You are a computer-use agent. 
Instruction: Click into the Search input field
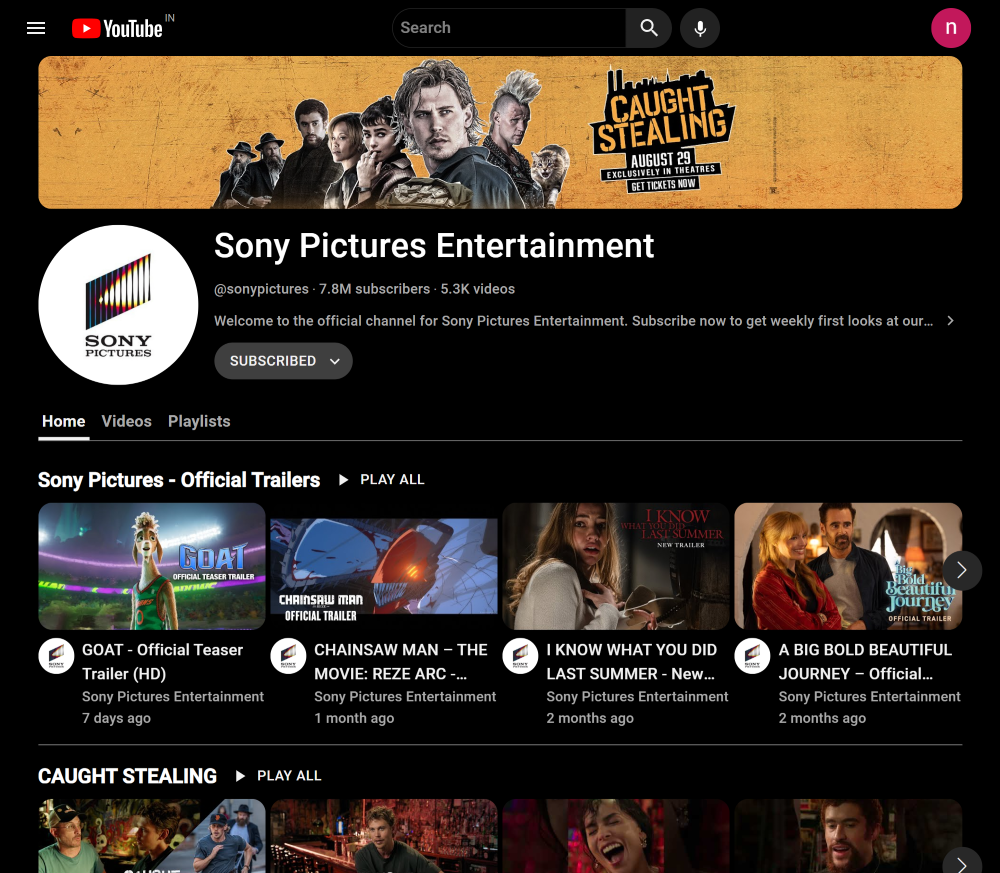click(x=508, y=28)
